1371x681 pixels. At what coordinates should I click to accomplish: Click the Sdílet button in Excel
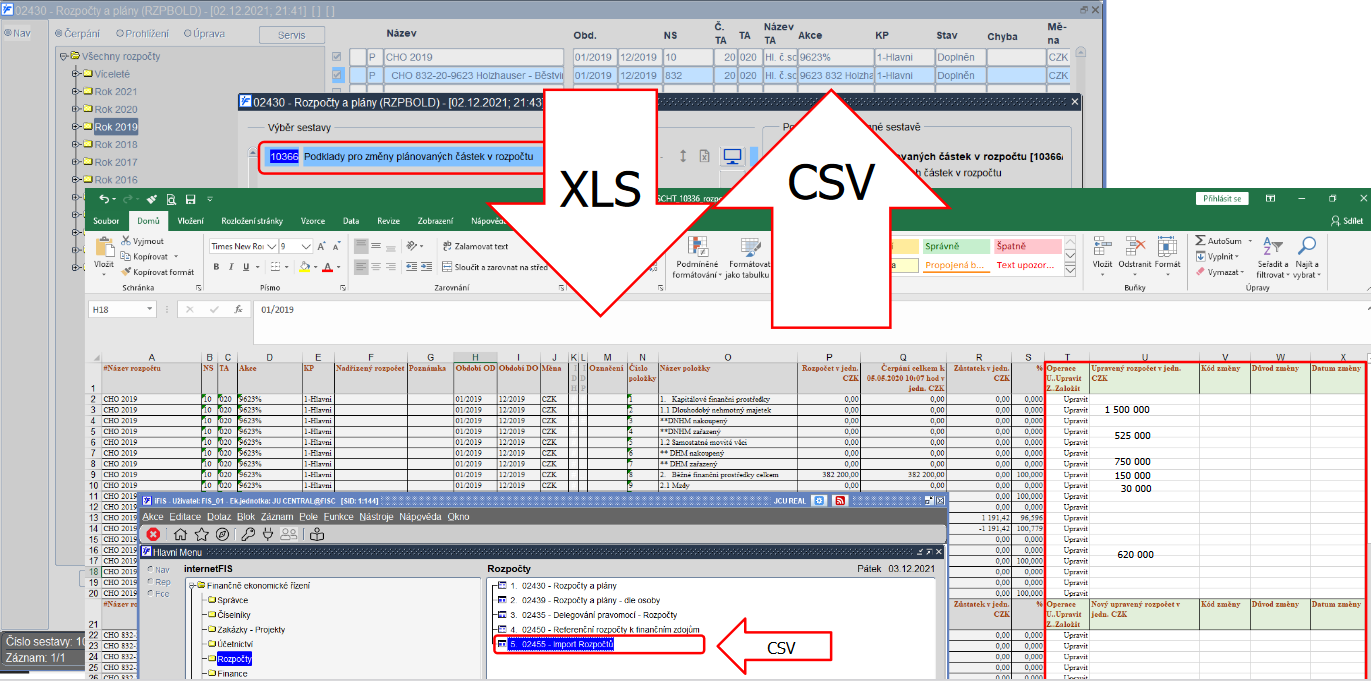pyautogui.click(x=1347, y=221)
